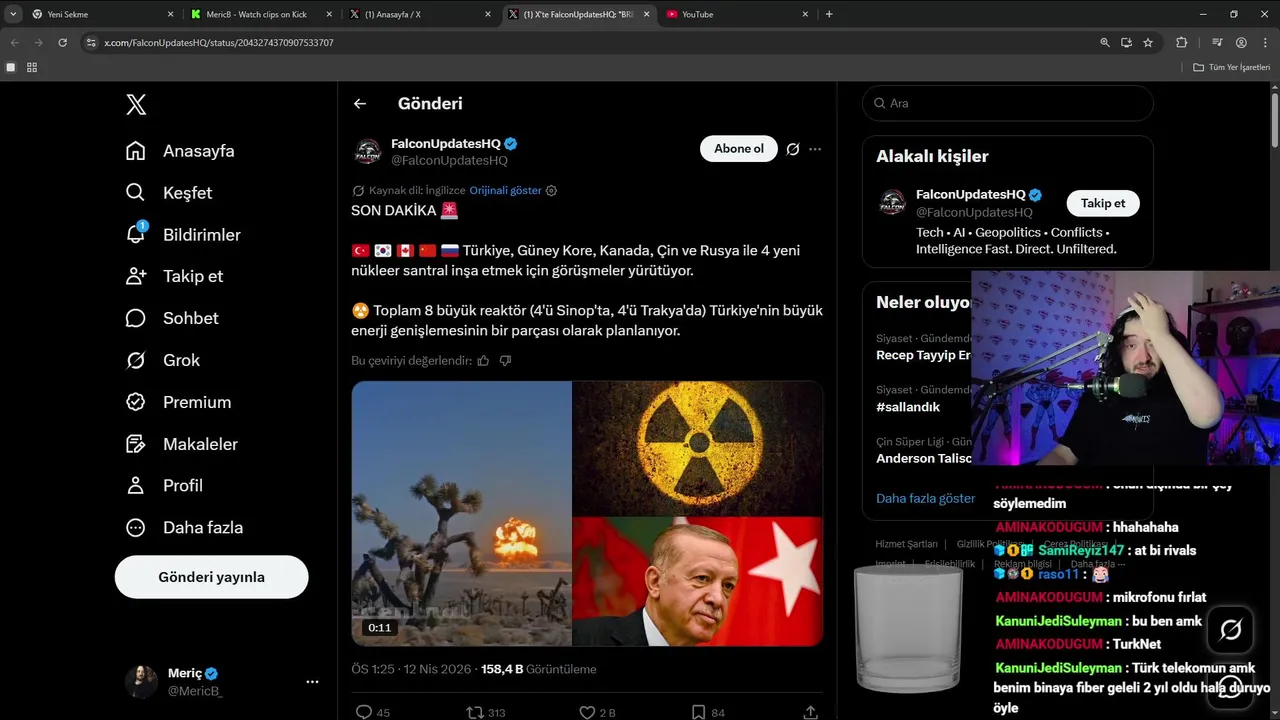Click the floating Grok button above chat
Image resolution: width=1280 pixels, height=720 pixels.
coord(1231,630)
